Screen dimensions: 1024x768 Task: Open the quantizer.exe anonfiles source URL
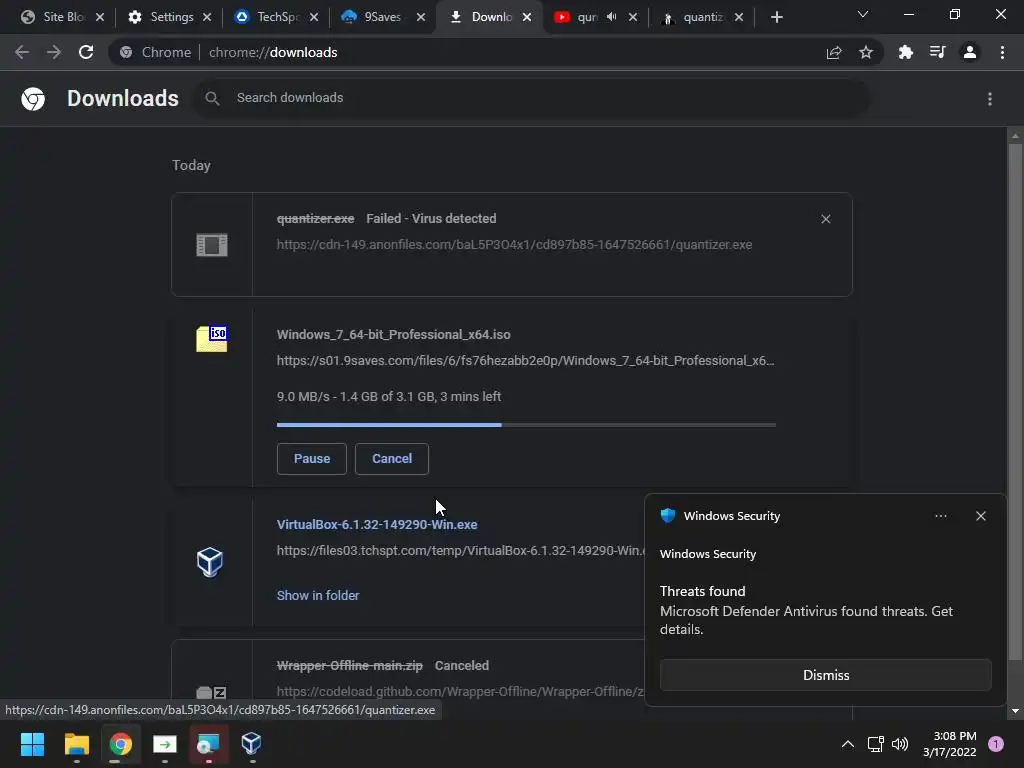click(515, 245)
